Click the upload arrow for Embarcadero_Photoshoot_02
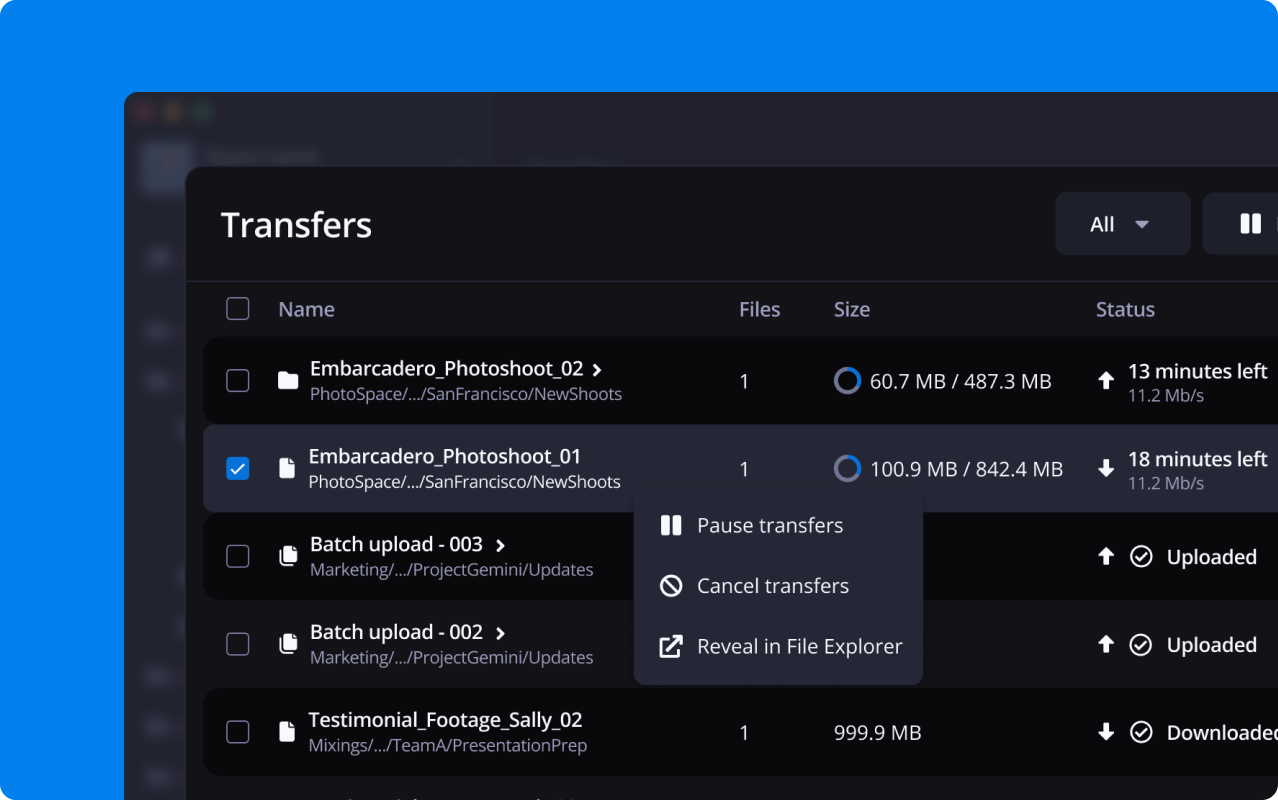 click(x=1106, y=381)
